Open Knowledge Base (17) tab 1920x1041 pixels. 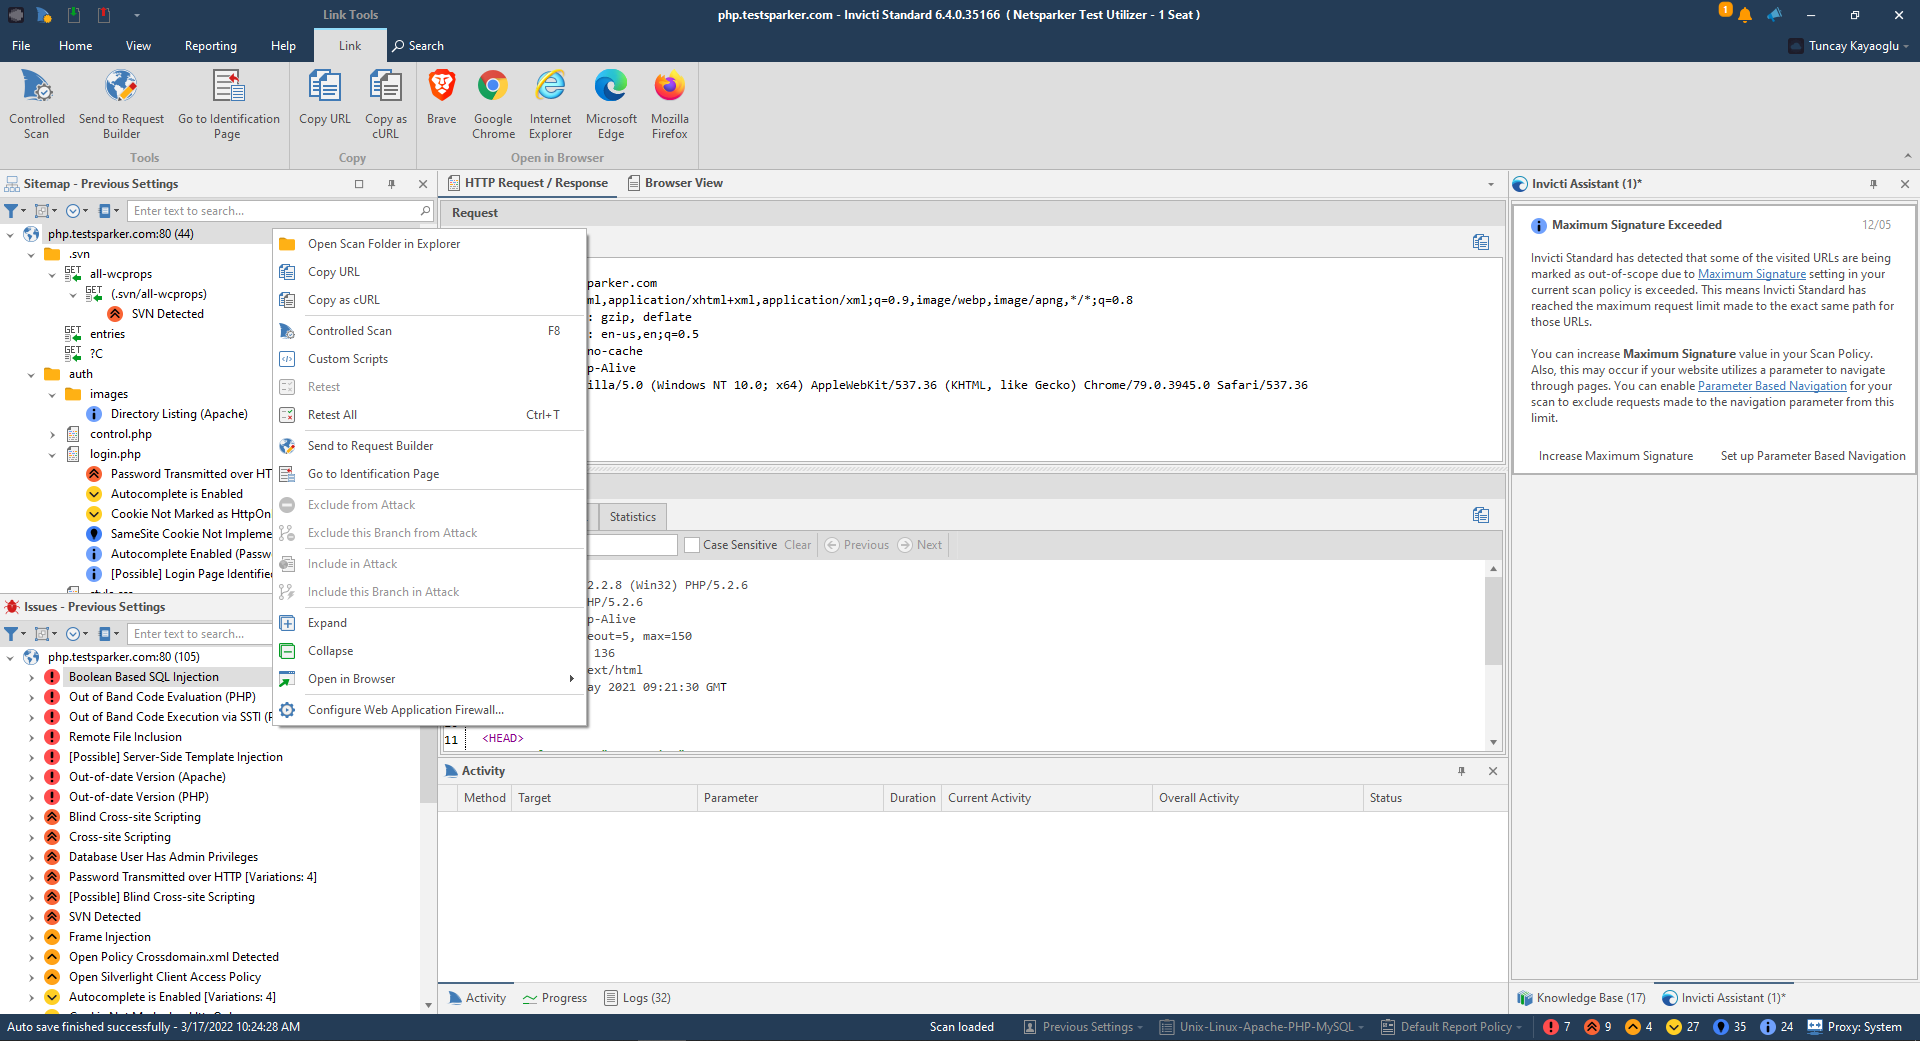(1581, 998)
